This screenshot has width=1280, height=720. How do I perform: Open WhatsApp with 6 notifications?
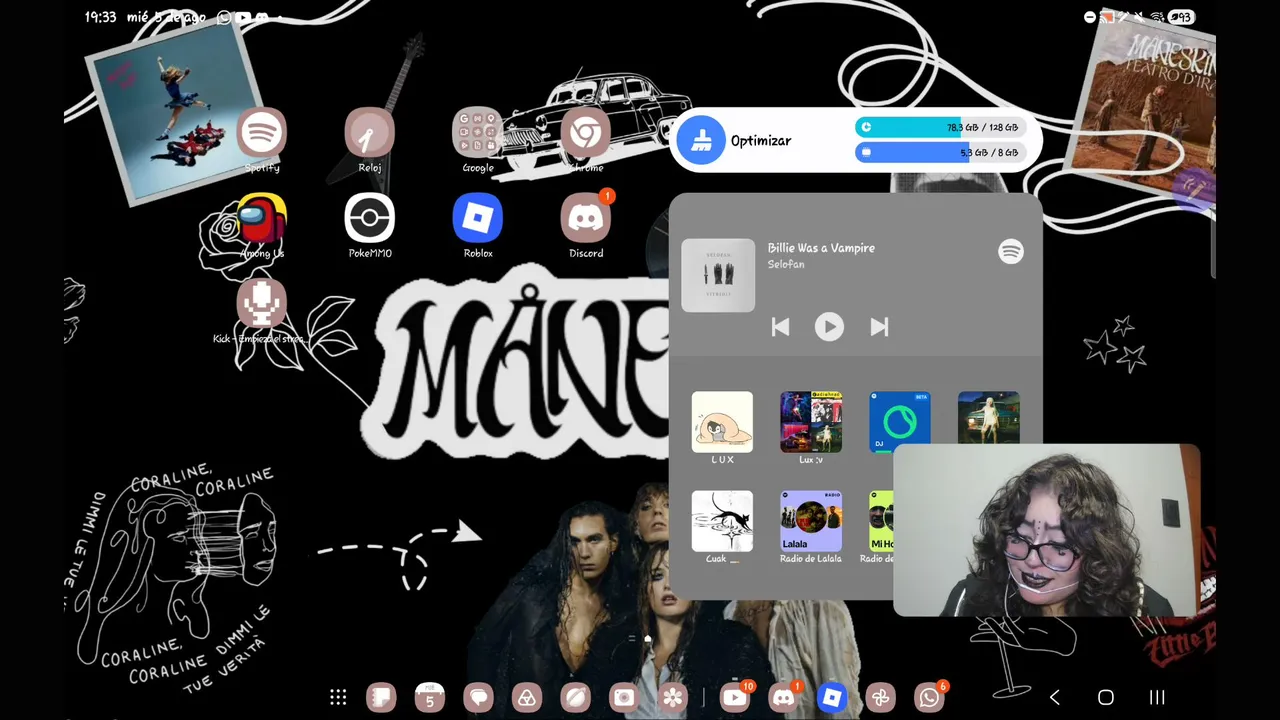pos(929,697)
